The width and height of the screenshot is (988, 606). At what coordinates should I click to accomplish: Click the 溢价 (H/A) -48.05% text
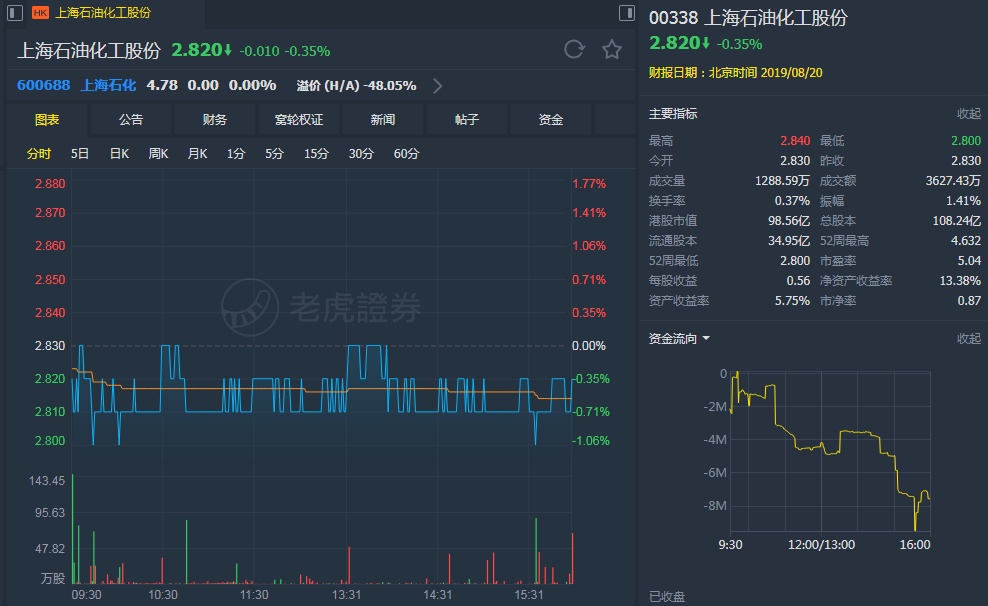(356, 86)
